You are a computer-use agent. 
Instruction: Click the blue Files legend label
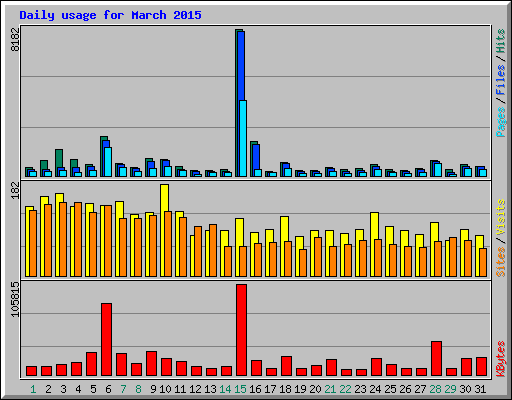coord(500,80)
